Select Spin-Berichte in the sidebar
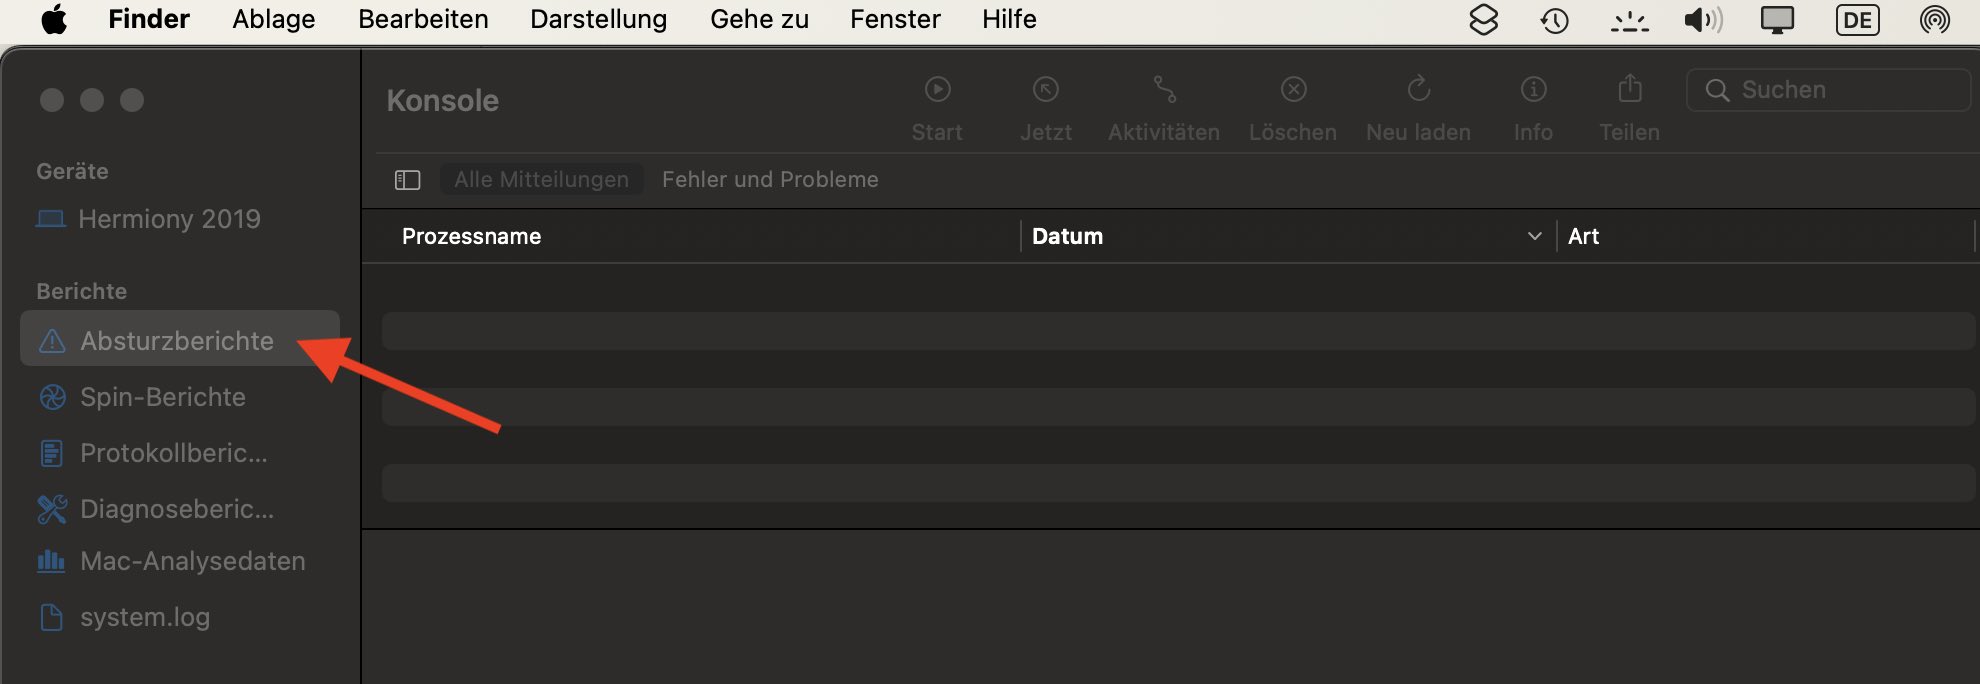 (x=163, y=397)
